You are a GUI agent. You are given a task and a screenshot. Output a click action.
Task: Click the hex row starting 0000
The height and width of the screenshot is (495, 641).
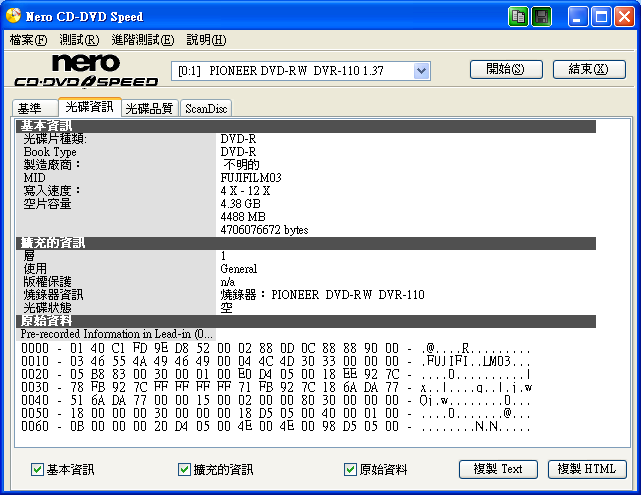click(276, 349)
